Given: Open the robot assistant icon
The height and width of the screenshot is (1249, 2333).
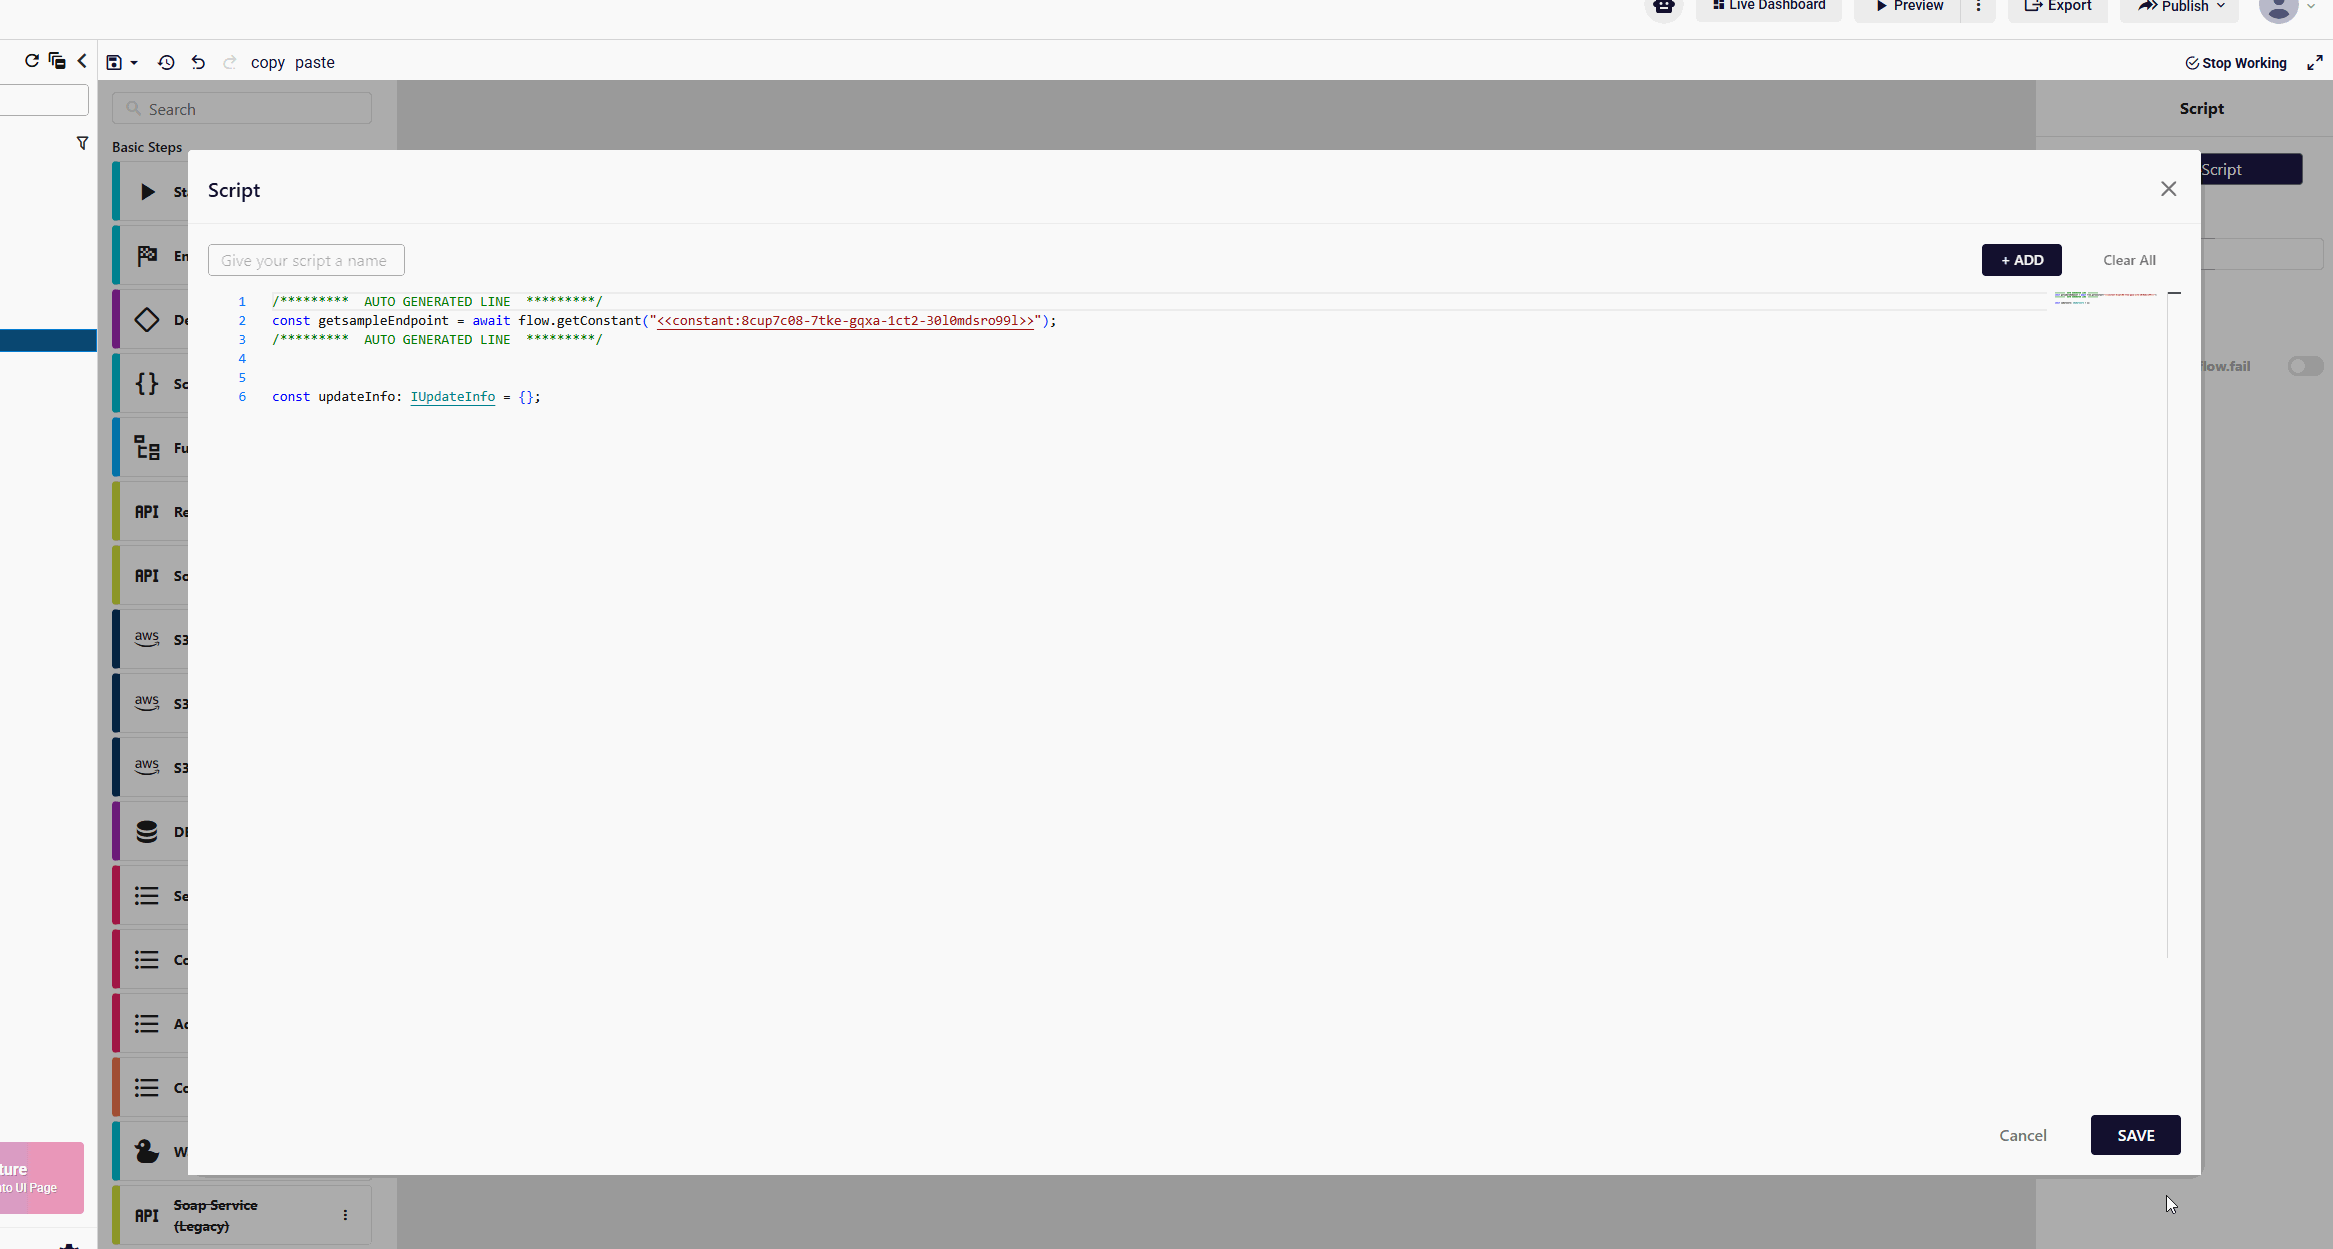Looking at the screenshot, I should 1663,7.
